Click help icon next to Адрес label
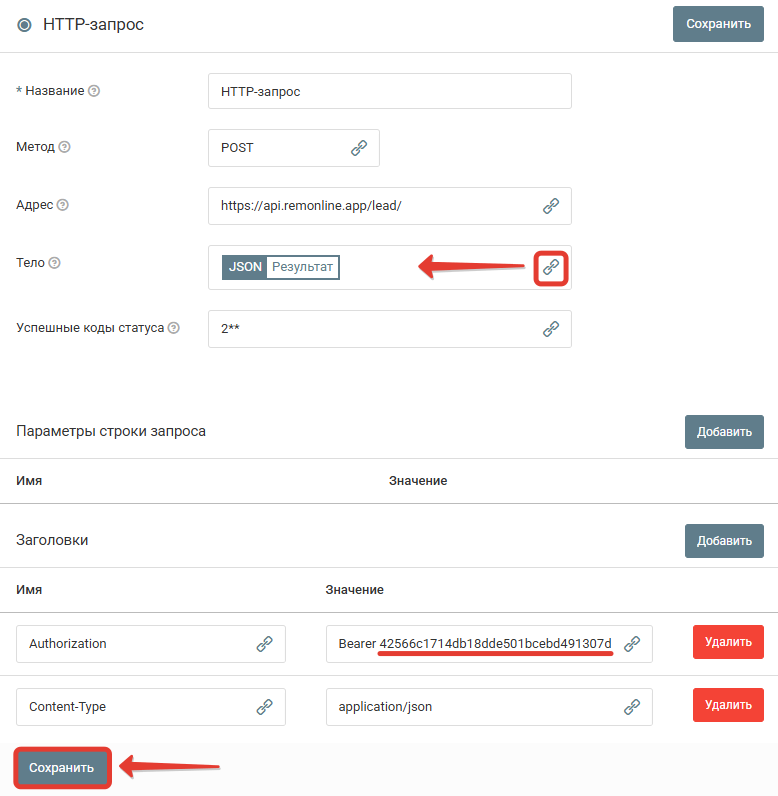 pyautogui.click(x=62, y=205)
